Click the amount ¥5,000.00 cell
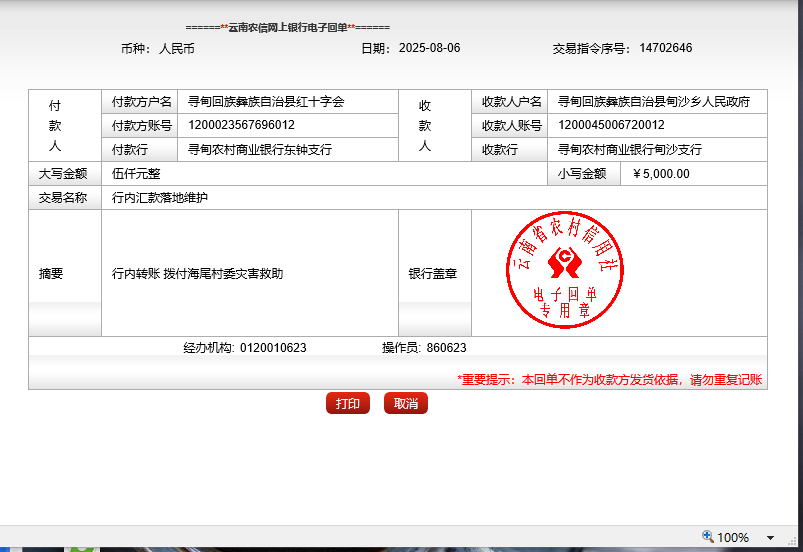The image size is (803, 552). point(661,174)
